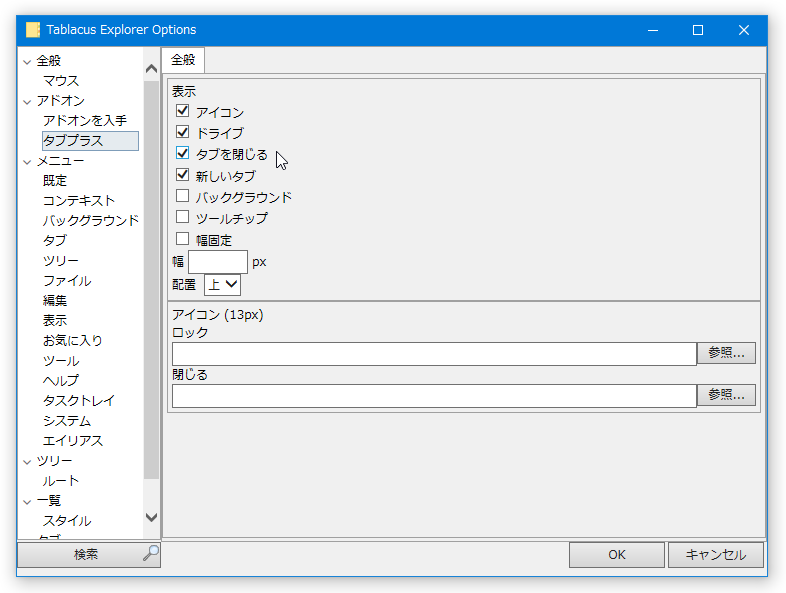The height and width of the screenshot is (593, 786).
Task: Click the 参照... button for ロック
Action: coord(726,353)
